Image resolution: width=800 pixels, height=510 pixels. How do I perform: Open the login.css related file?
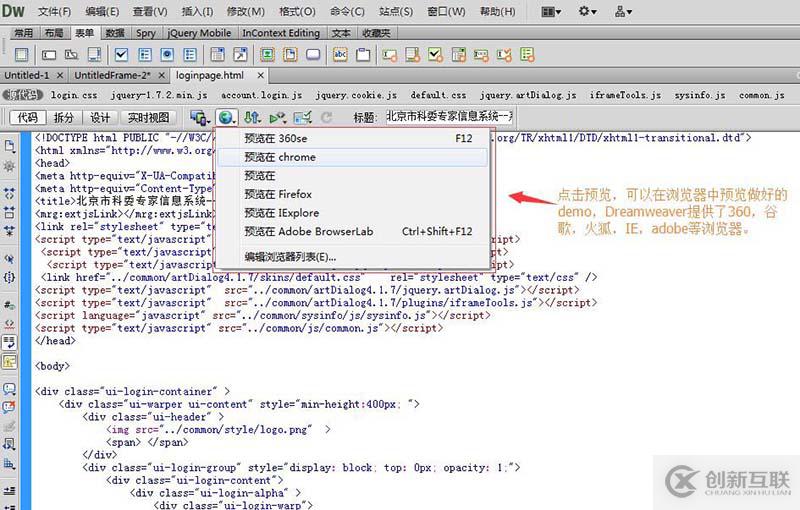74,95
